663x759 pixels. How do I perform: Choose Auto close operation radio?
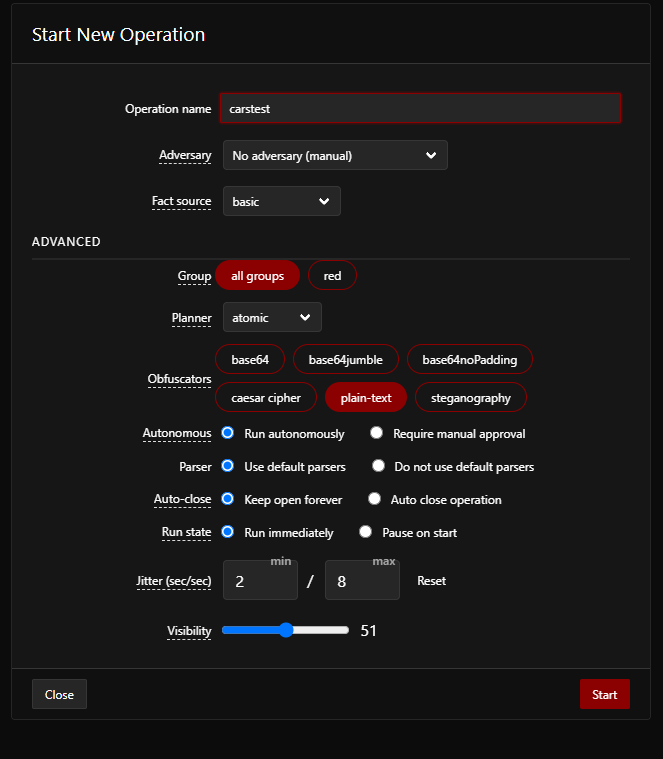[x=375, y=499]
